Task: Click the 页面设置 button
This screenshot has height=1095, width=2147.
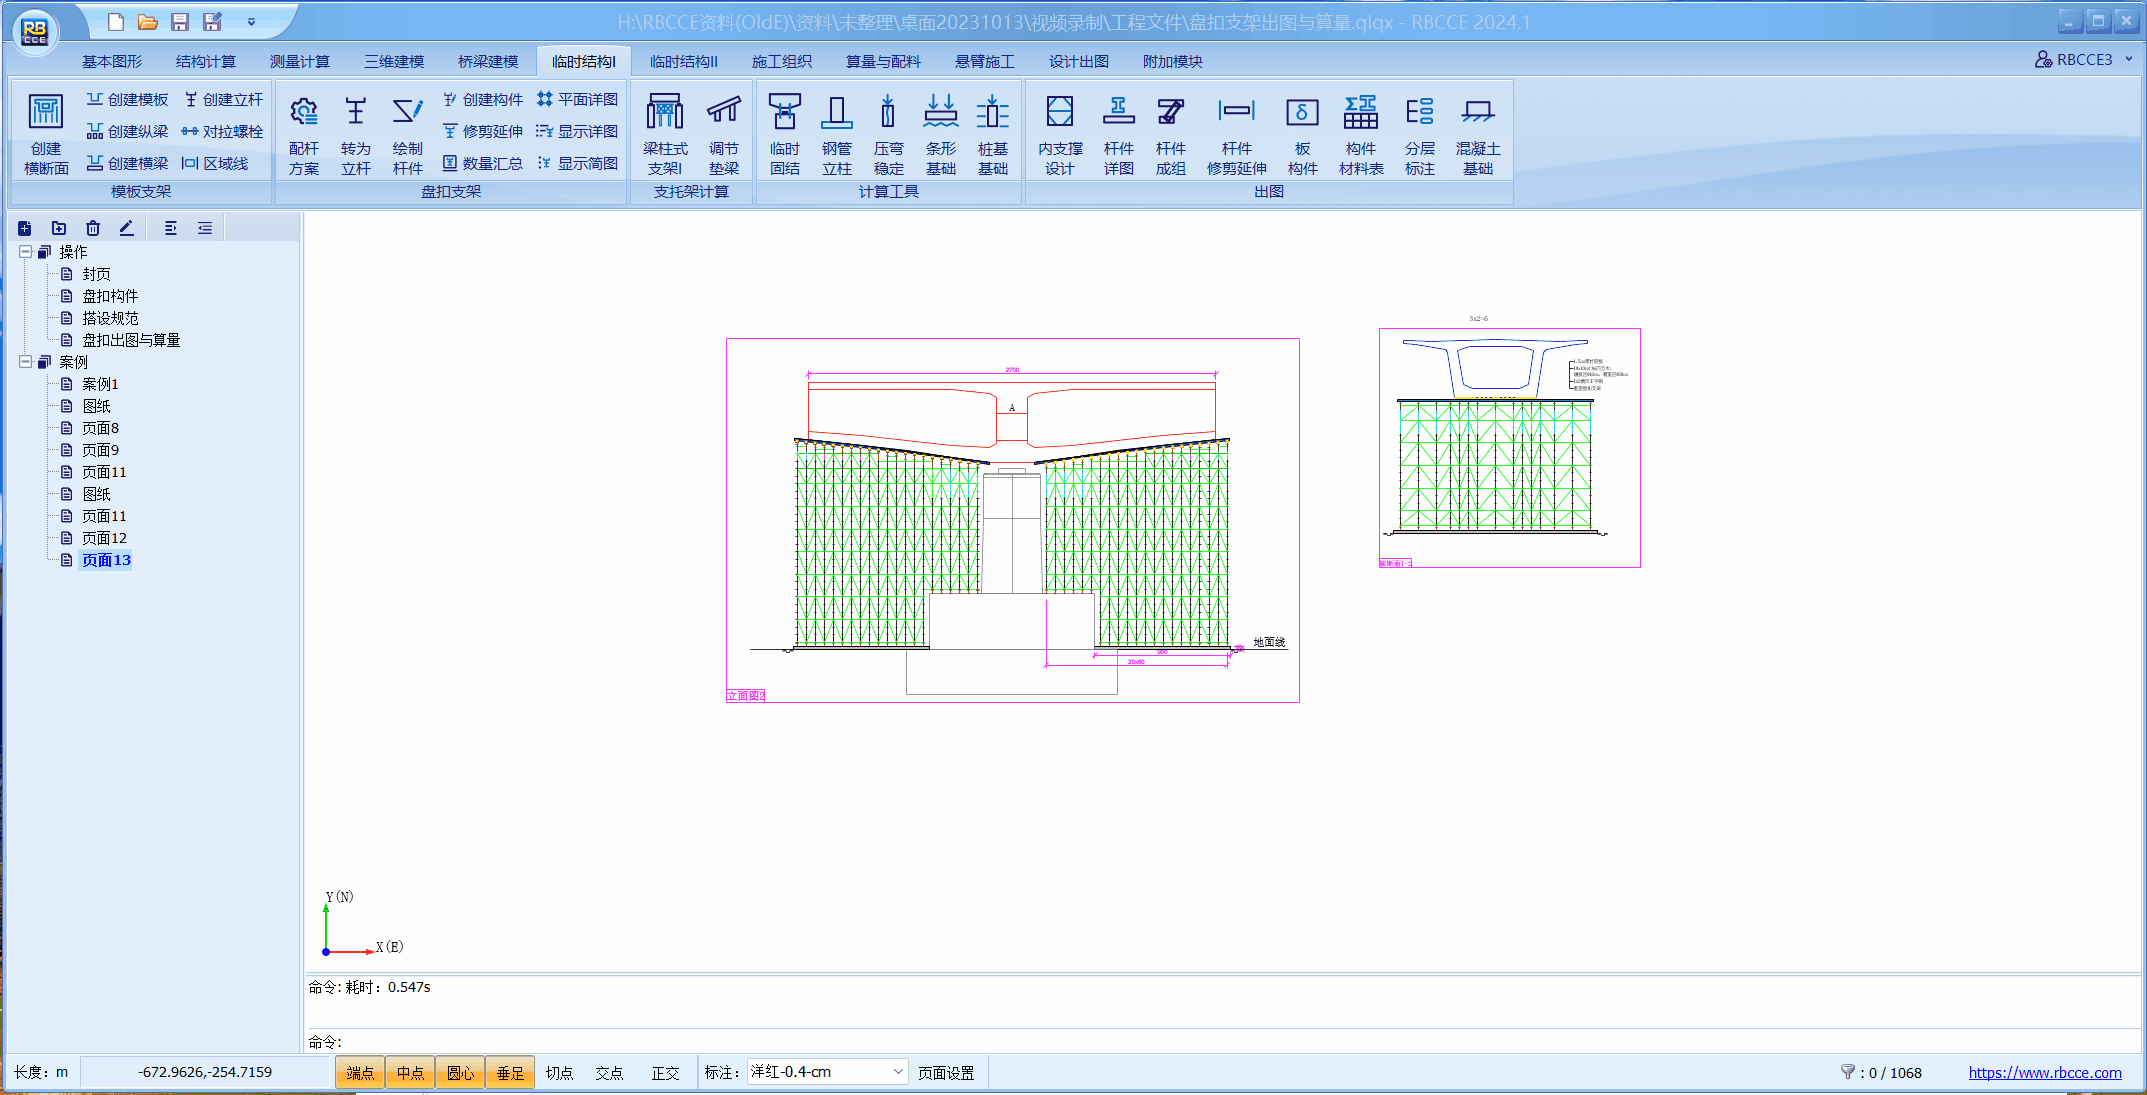Action: coord(946,1072)
